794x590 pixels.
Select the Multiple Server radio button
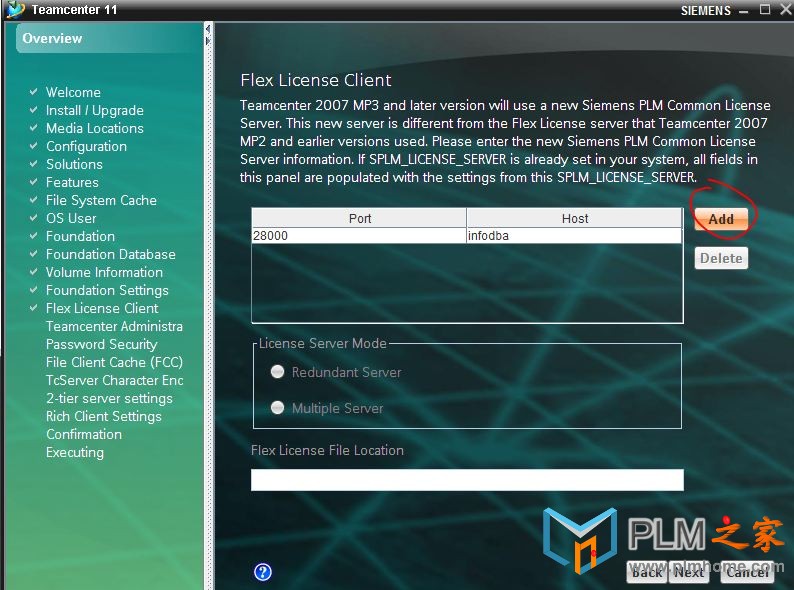pos(277,408)
